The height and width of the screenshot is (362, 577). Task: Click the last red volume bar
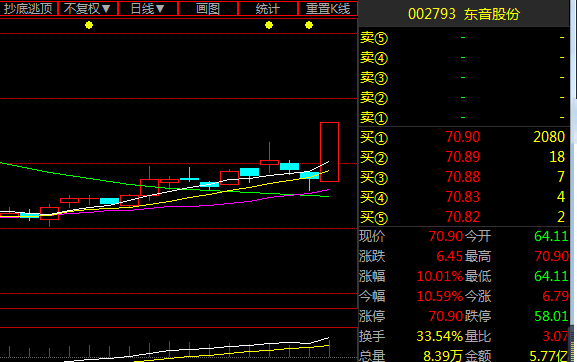pyautogui.click(x=329, y=348)
